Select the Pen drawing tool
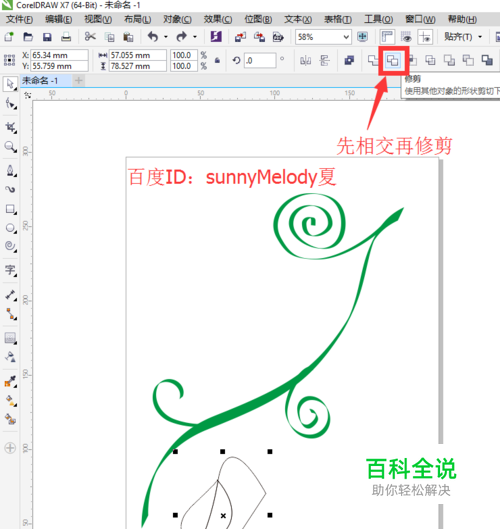The height and width of the screenshot is (529, 500). tap(10, 170)
